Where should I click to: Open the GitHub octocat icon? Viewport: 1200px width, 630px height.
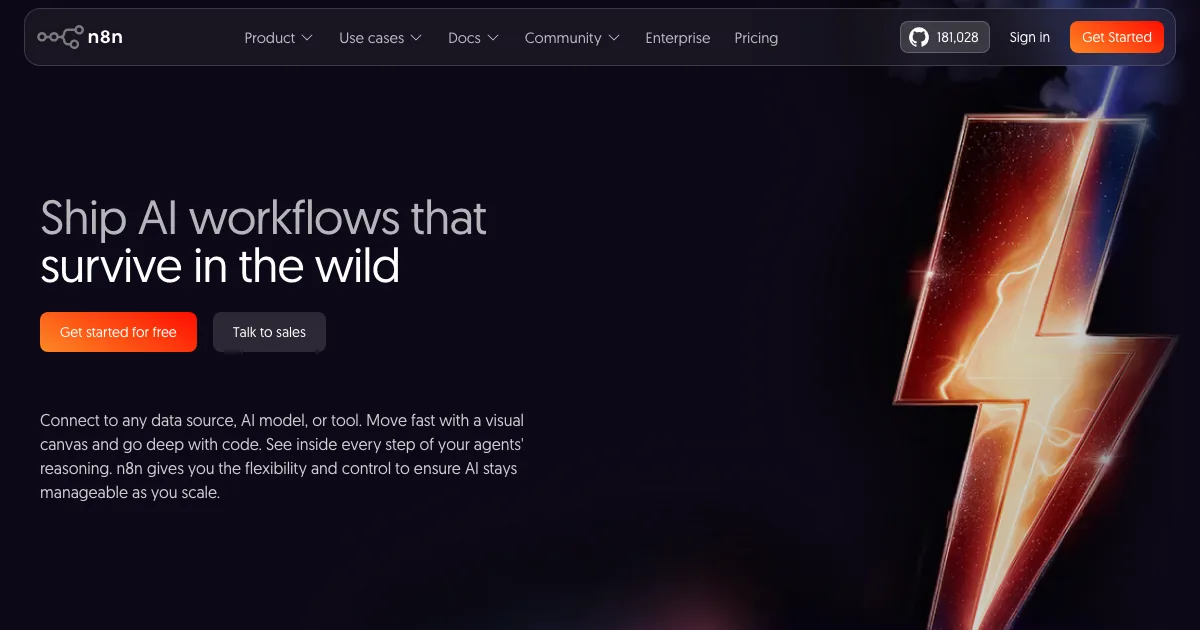(919, 38)
